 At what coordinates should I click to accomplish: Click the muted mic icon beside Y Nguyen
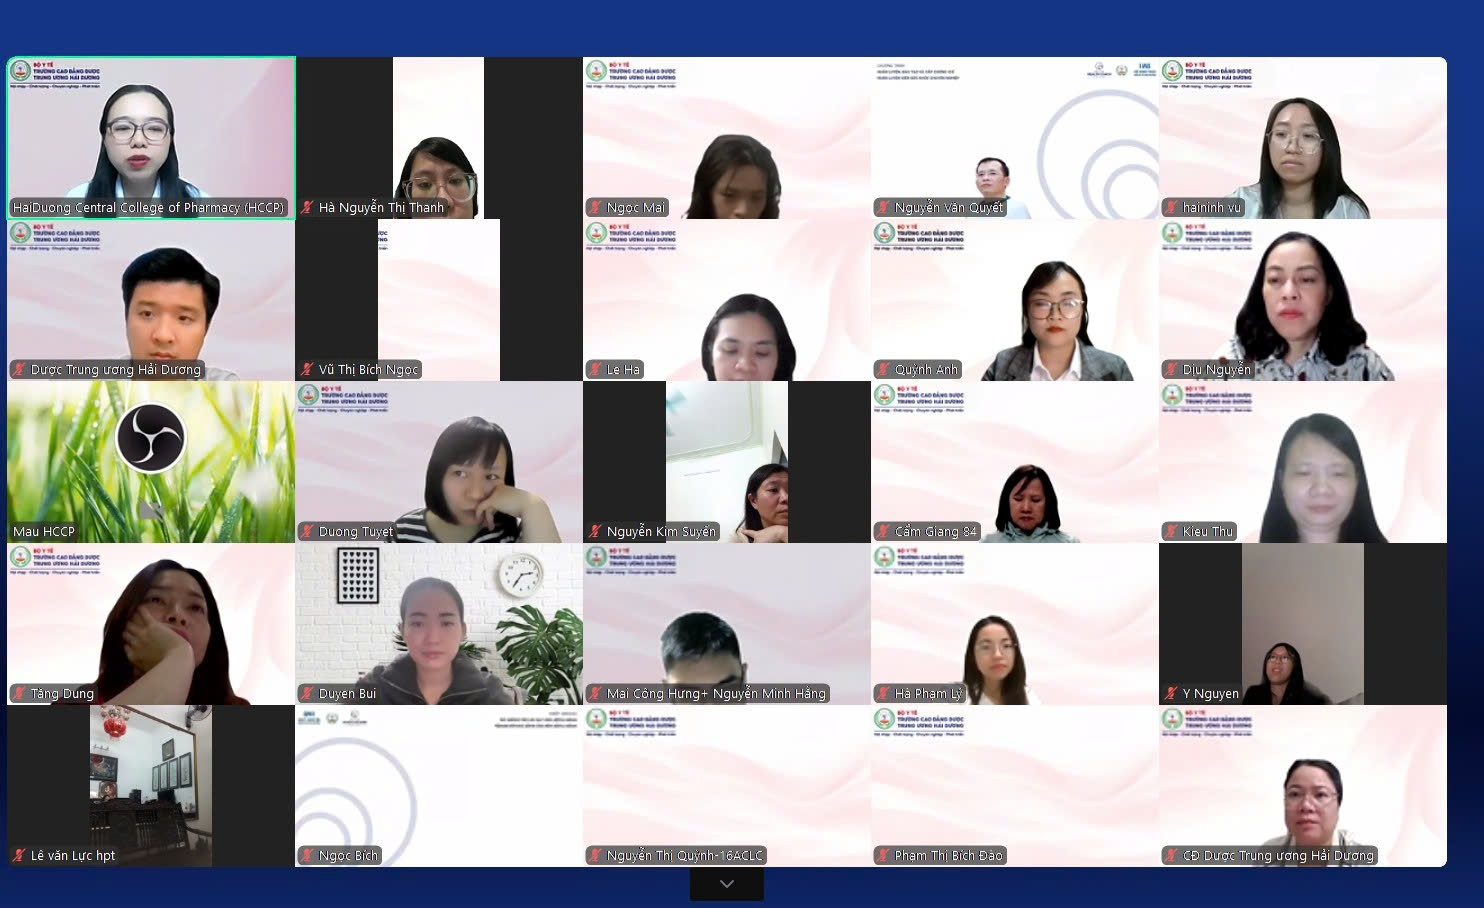[1171, 694]
